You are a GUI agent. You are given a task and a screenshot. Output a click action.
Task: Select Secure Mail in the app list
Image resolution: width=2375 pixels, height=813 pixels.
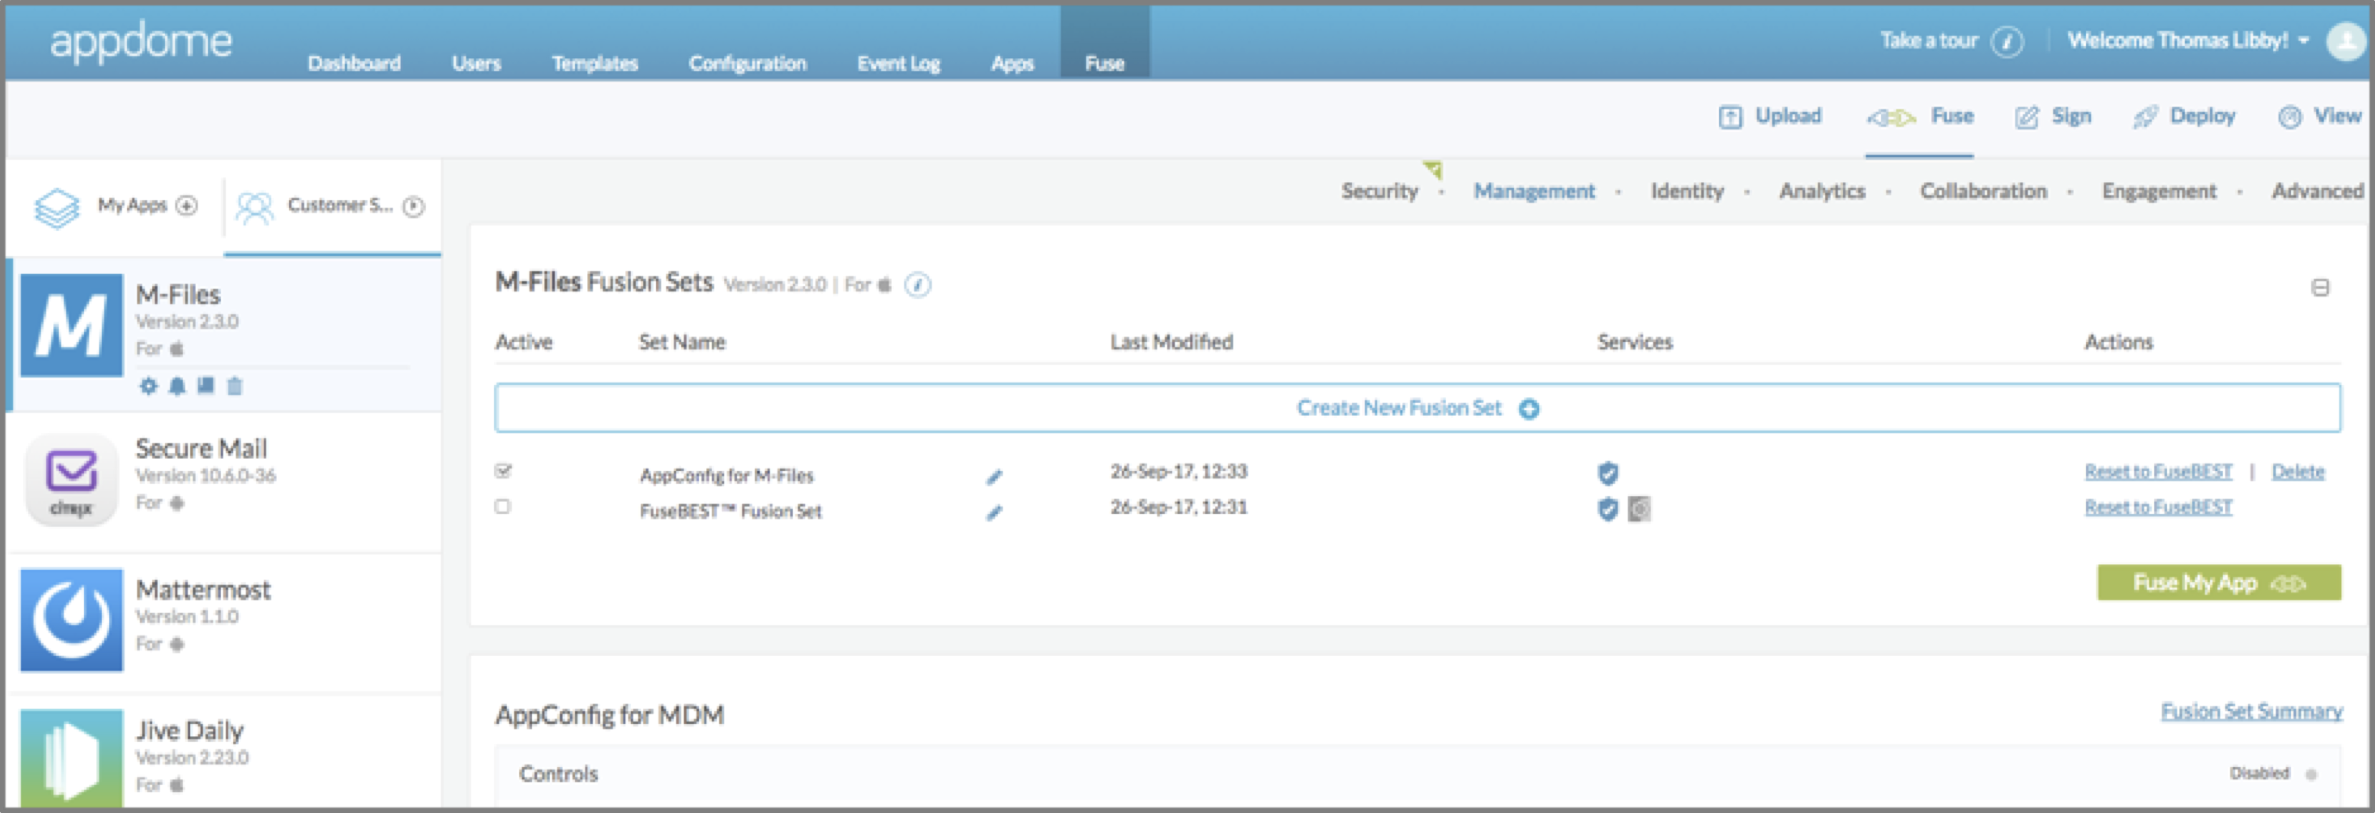(225, 482)
